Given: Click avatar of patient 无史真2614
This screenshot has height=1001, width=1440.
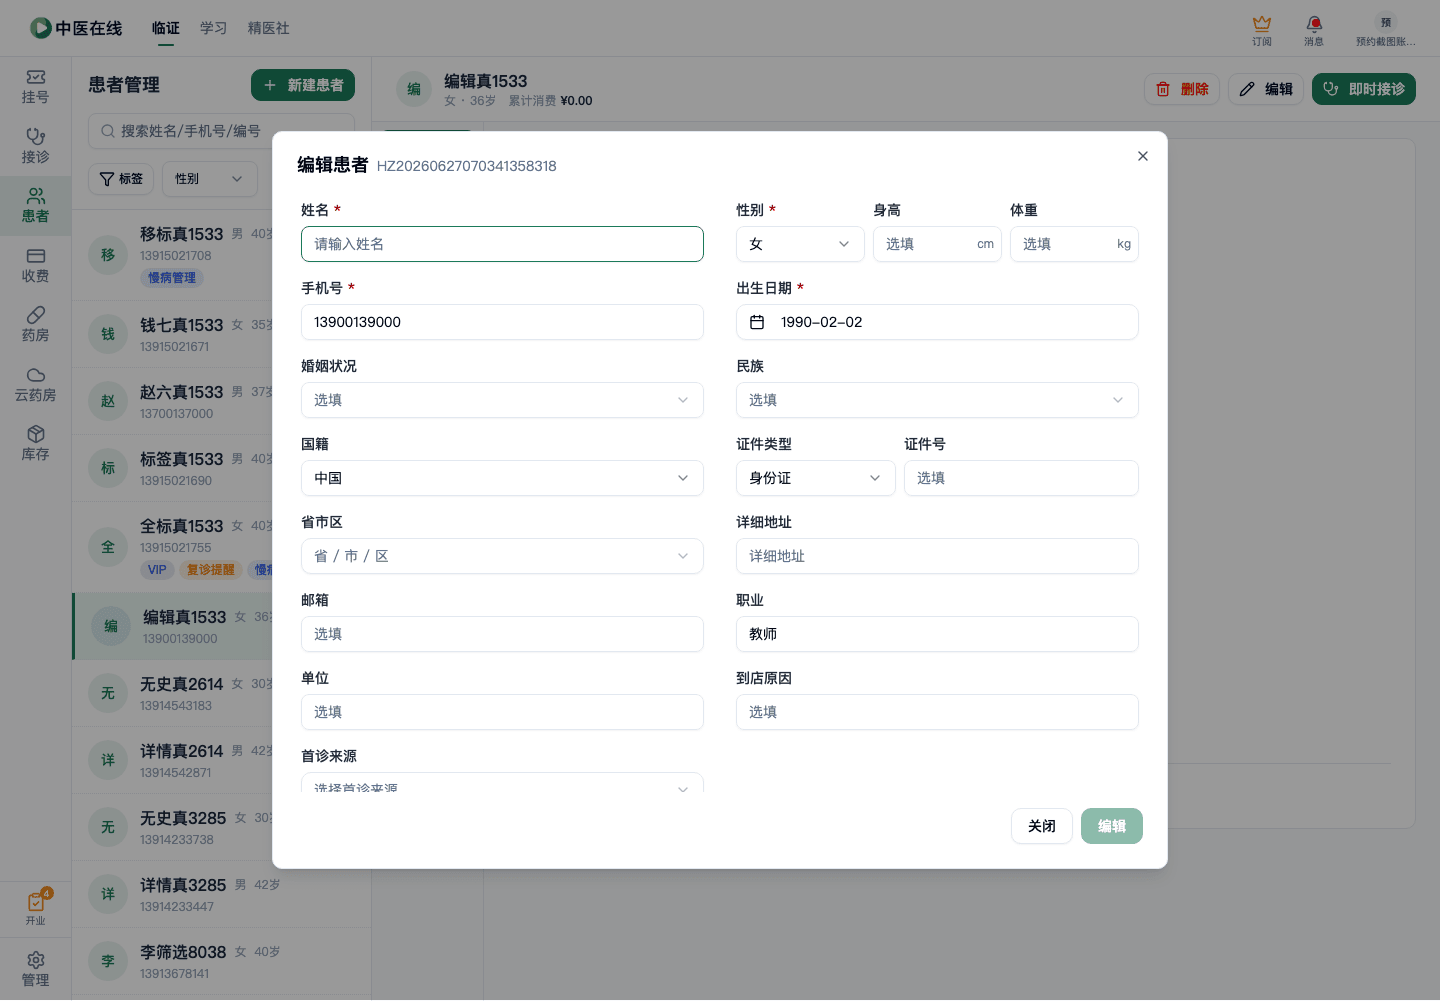Looking at the screenshot, I should tap(108, 693).
